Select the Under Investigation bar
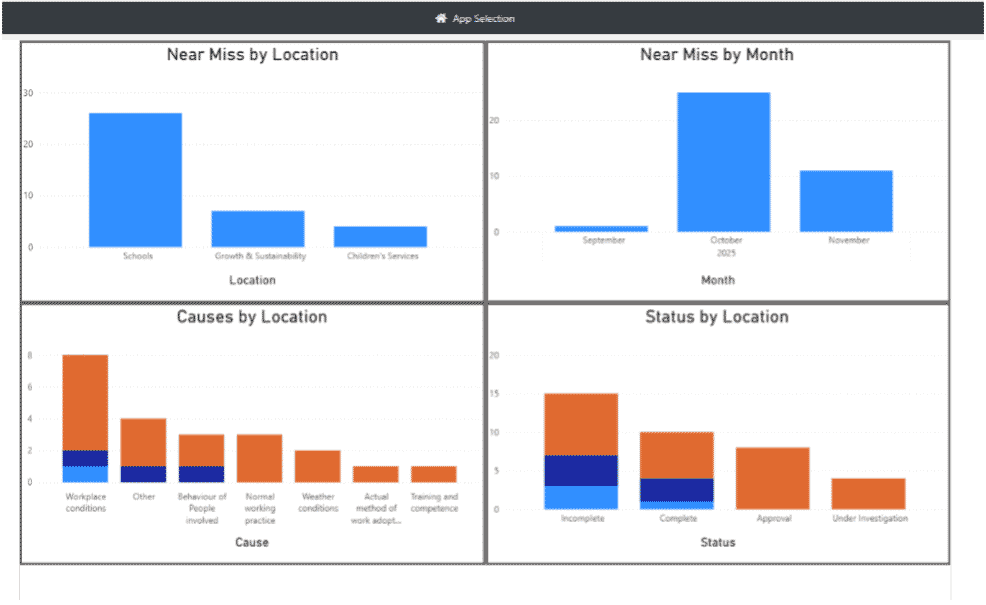The height and width of the screenshot is (605, 986). (x=868, y=494)
